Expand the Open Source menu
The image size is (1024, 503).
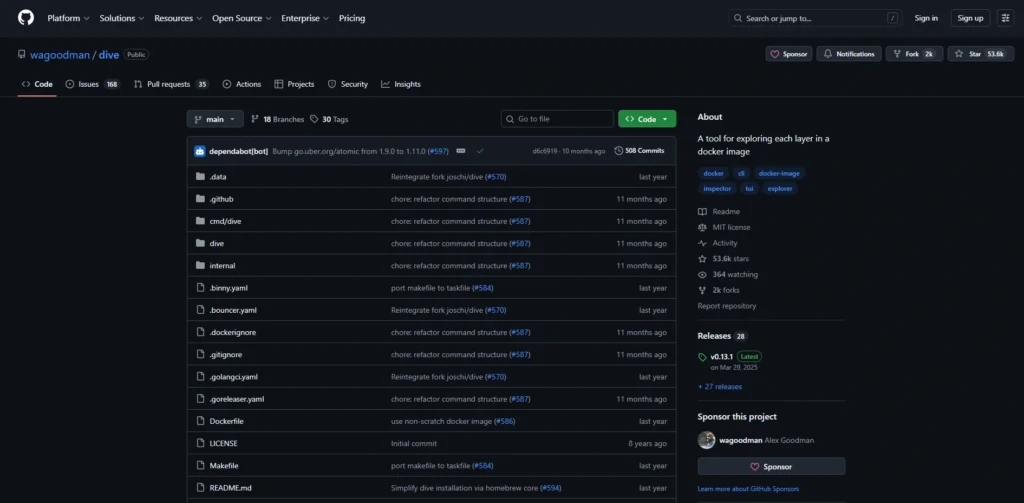[x=242, y=18]
